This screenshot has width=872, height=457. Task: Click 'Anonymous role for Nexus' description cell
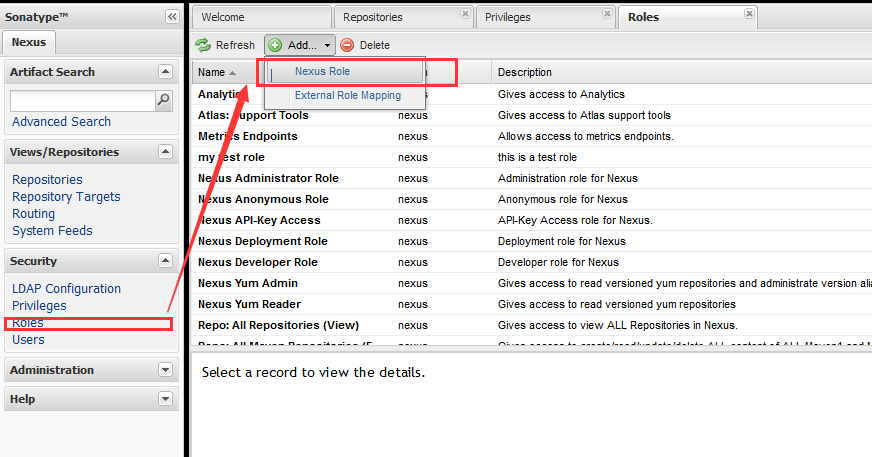563,199
